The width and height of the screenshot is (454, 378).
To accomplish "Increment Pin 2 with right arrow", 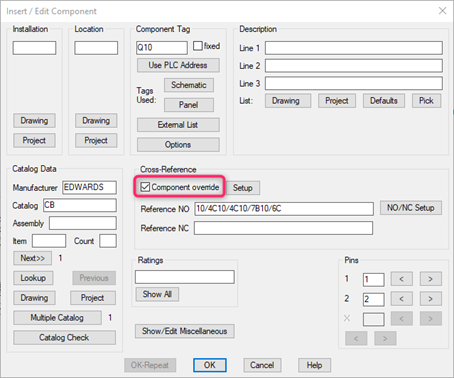I will [431, 299].
